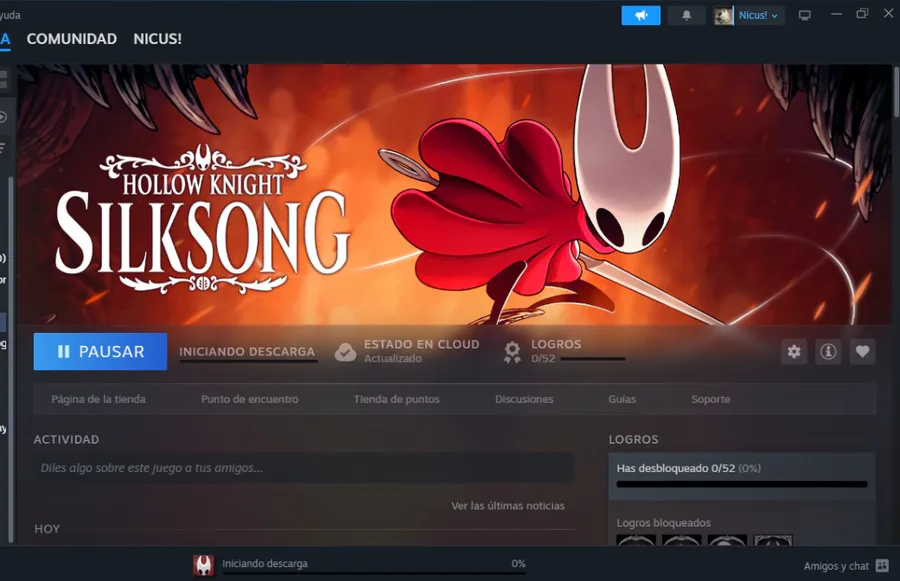Screen dimensions: 900x581
Task: Click the 'Logros bloqueados' label
Action: [x=664, y=522]
